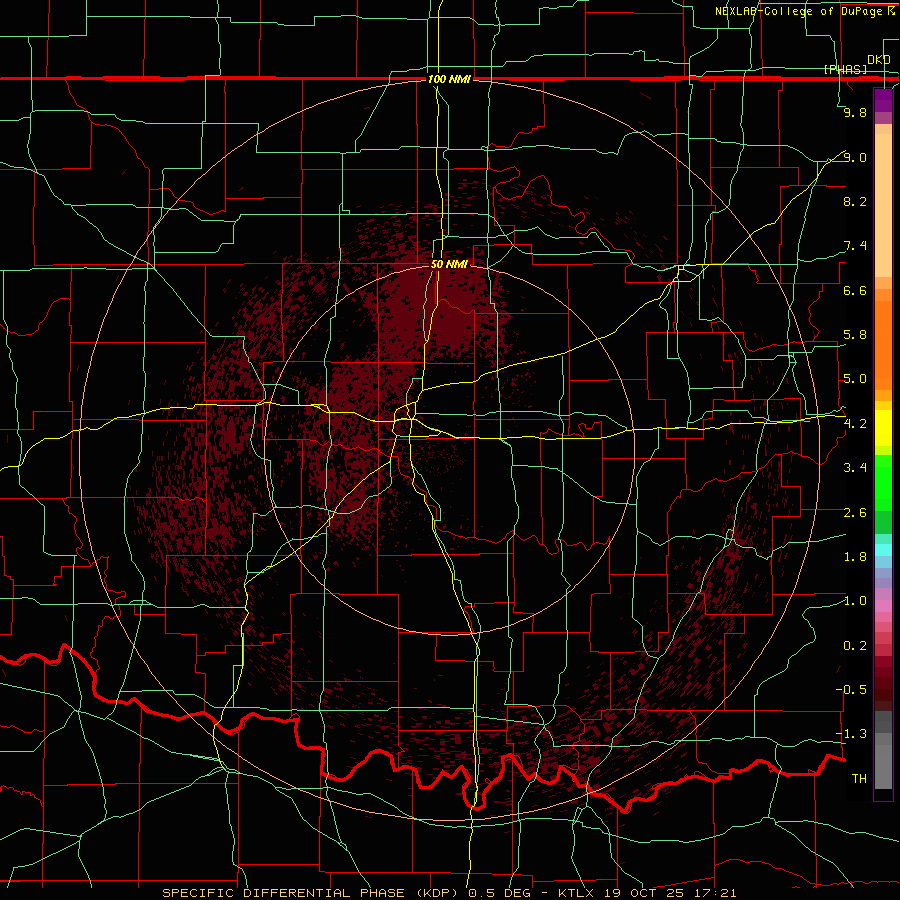Pick the bright green segment of the color bar
This screenshot has height=900, width=900.
883,483
